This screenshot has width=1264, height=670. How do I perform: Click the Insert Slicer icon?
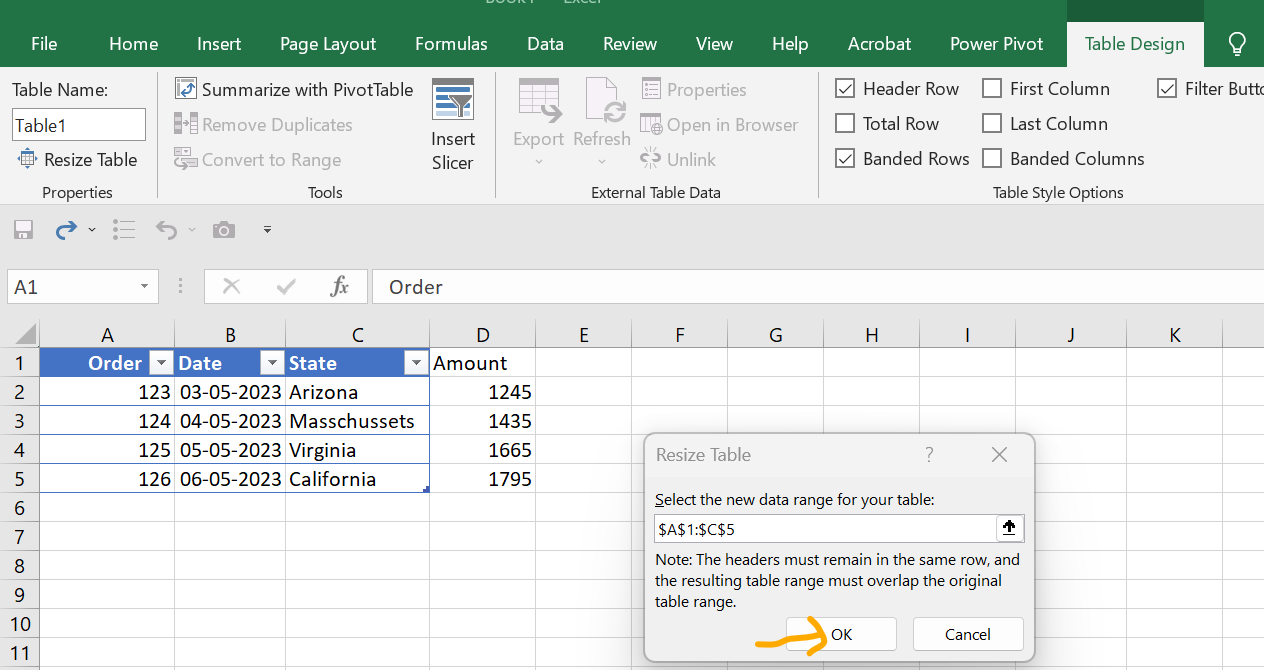[452, 101]
